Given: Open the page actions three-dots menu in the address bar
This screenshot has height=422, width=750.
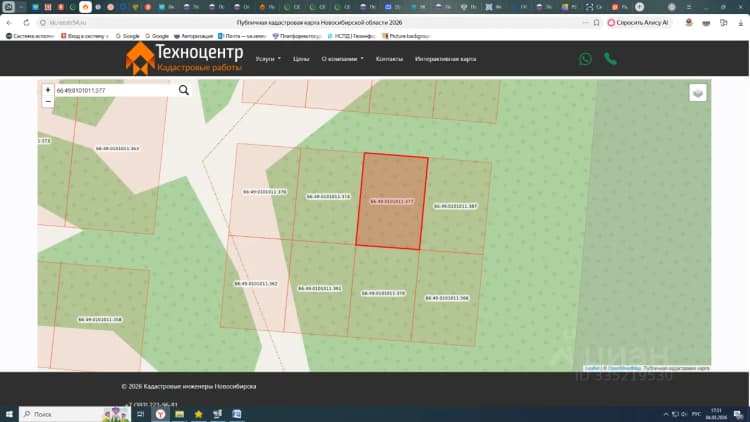Looking at the screenshot, I should (x=585, y=22).
